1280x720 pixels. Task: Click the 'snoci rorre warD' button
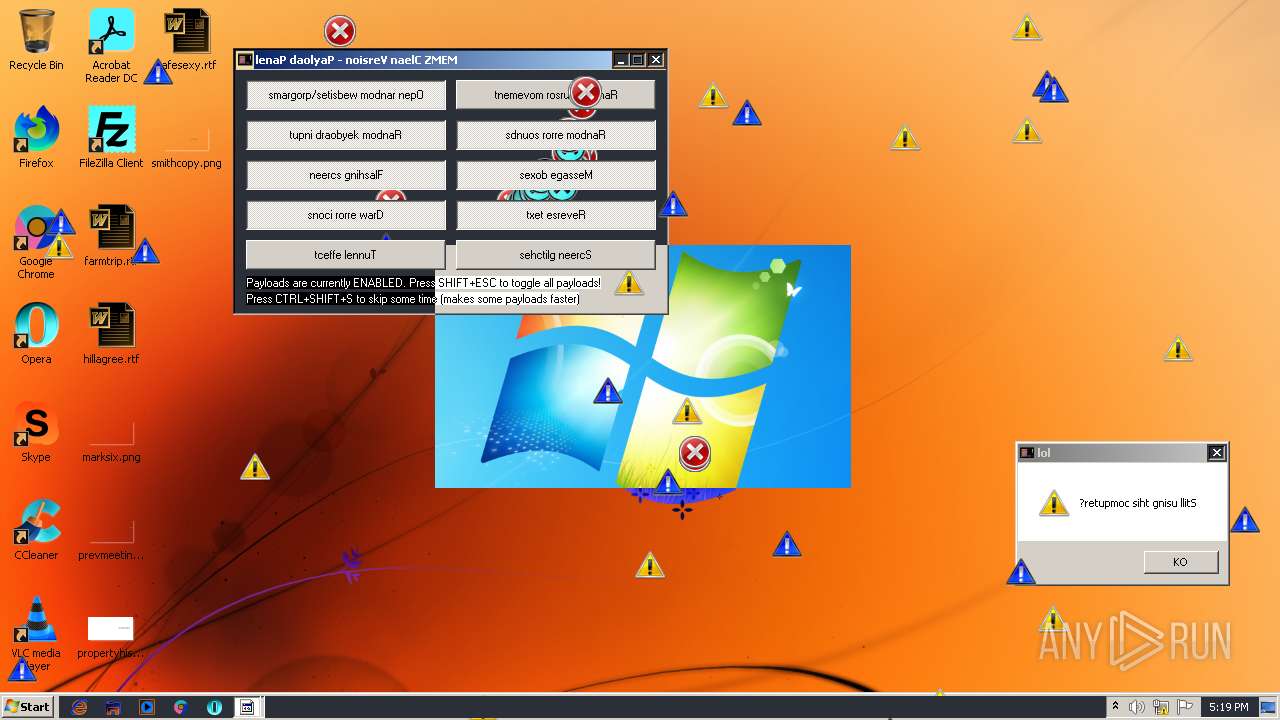coord(346,215)
